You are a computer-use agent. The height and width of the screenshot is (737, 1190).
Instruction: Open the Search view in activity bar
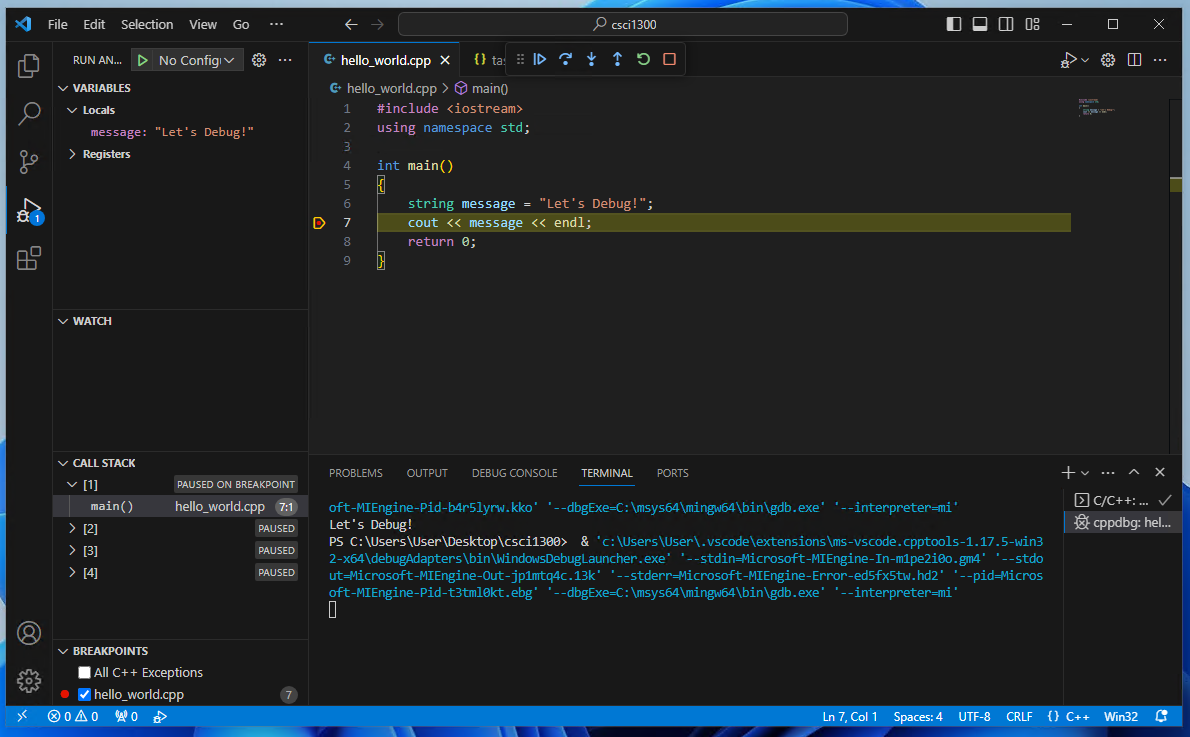[x=29, y=114]
